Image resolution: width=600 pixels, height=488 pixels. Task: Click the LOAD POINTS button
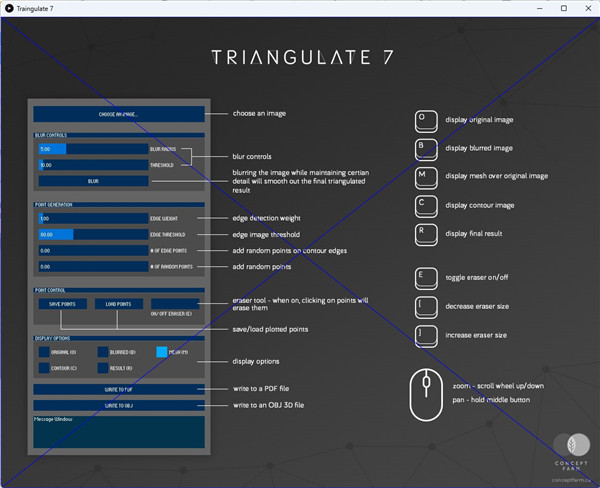tap(119, 304)
